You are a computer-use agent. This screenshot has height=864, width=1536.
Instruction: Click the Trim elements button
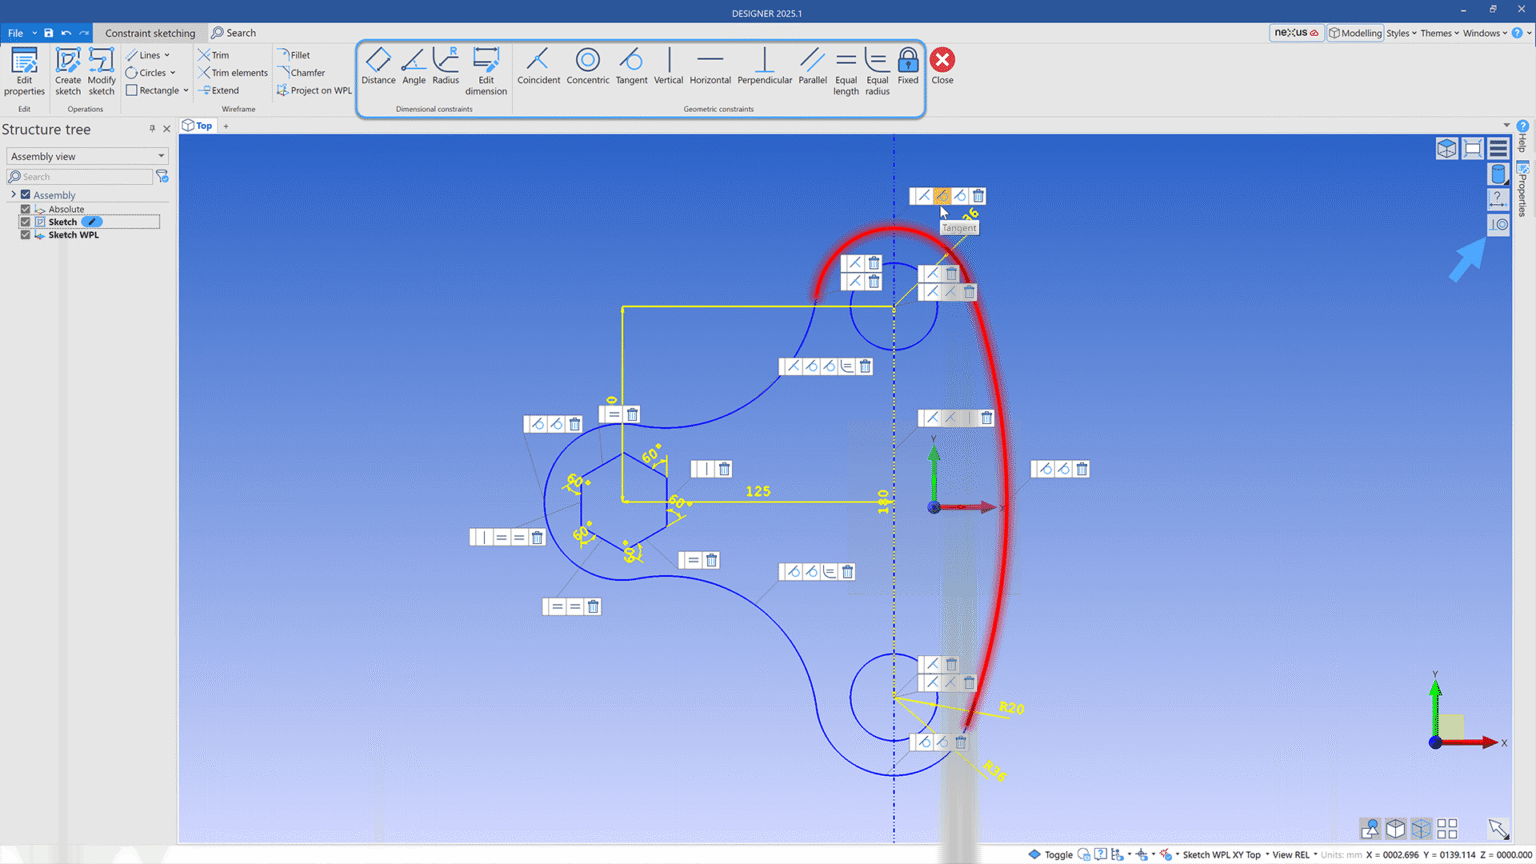click(233, 73)
